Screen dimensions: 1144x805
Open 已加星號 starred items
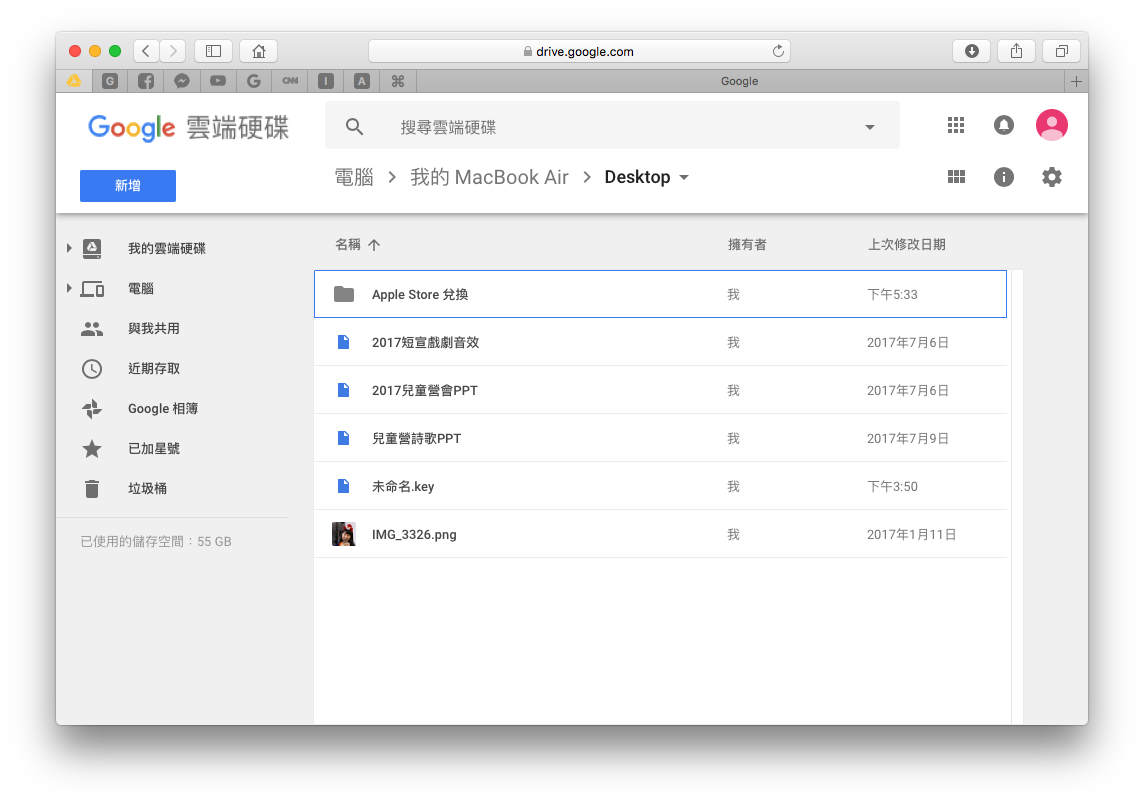point(153,448)
